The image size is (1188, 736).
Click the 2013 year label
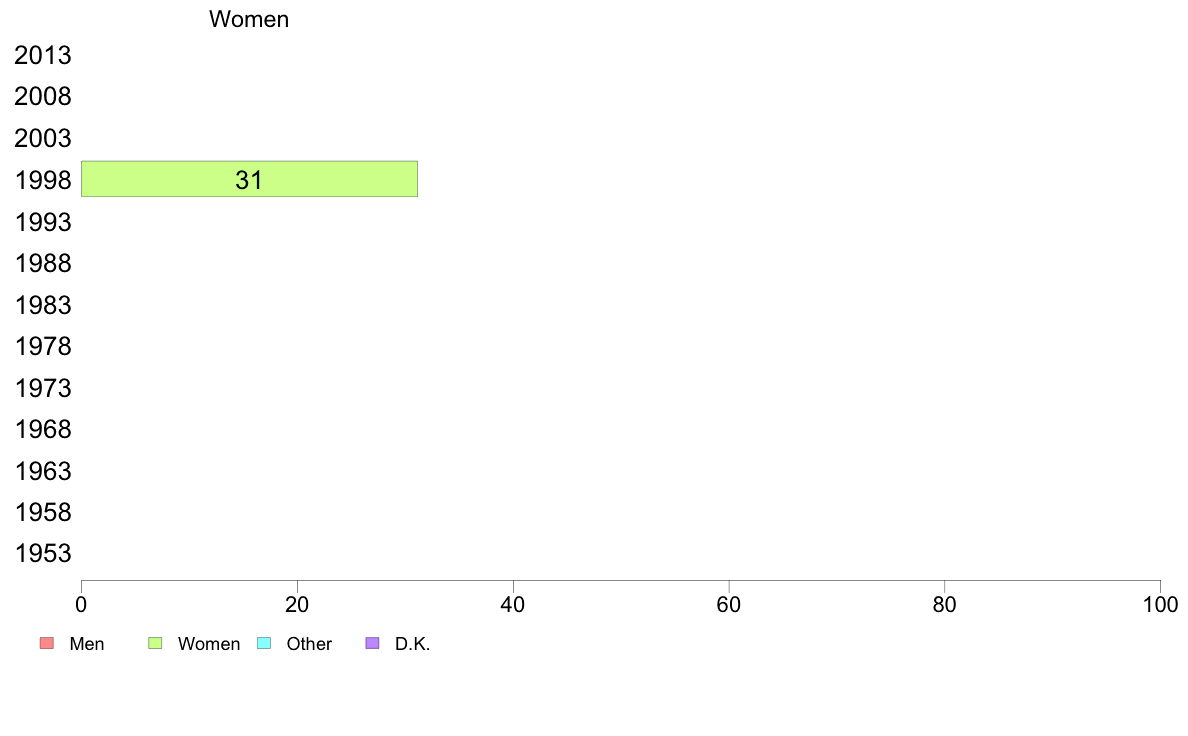click(x=43, y=55)
